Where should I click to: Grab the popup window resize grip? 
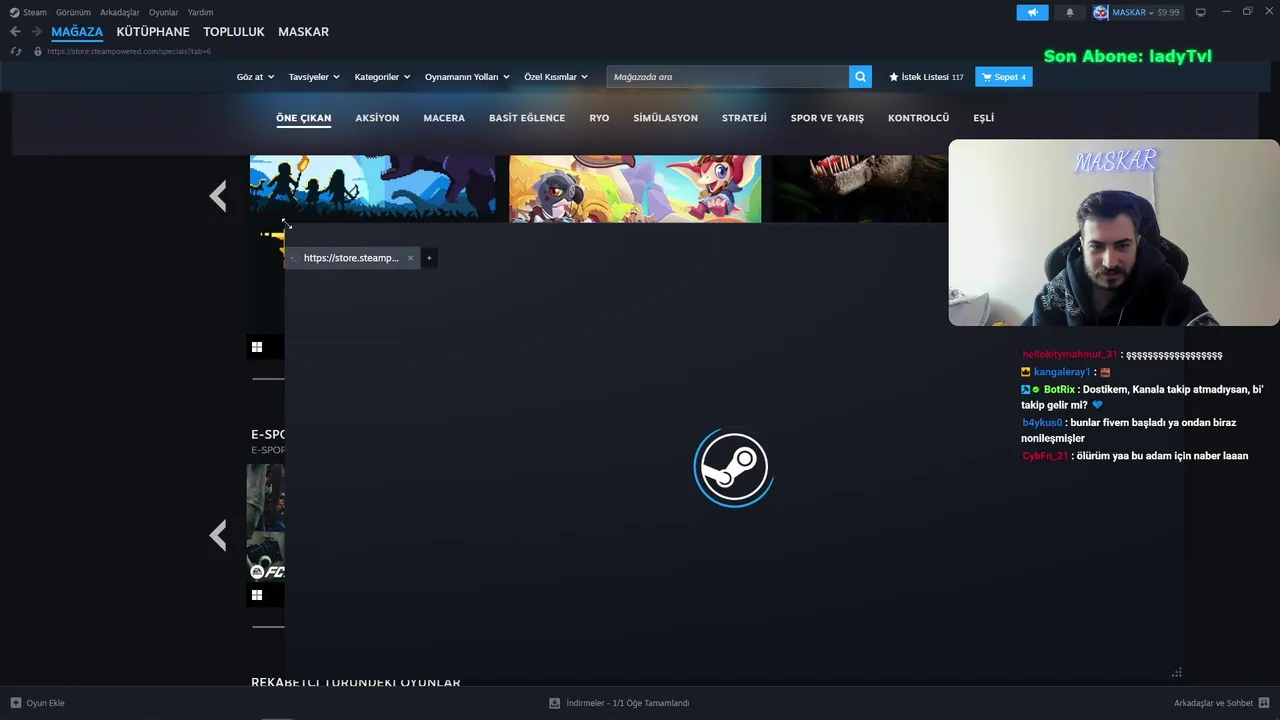coord(1177,673)
